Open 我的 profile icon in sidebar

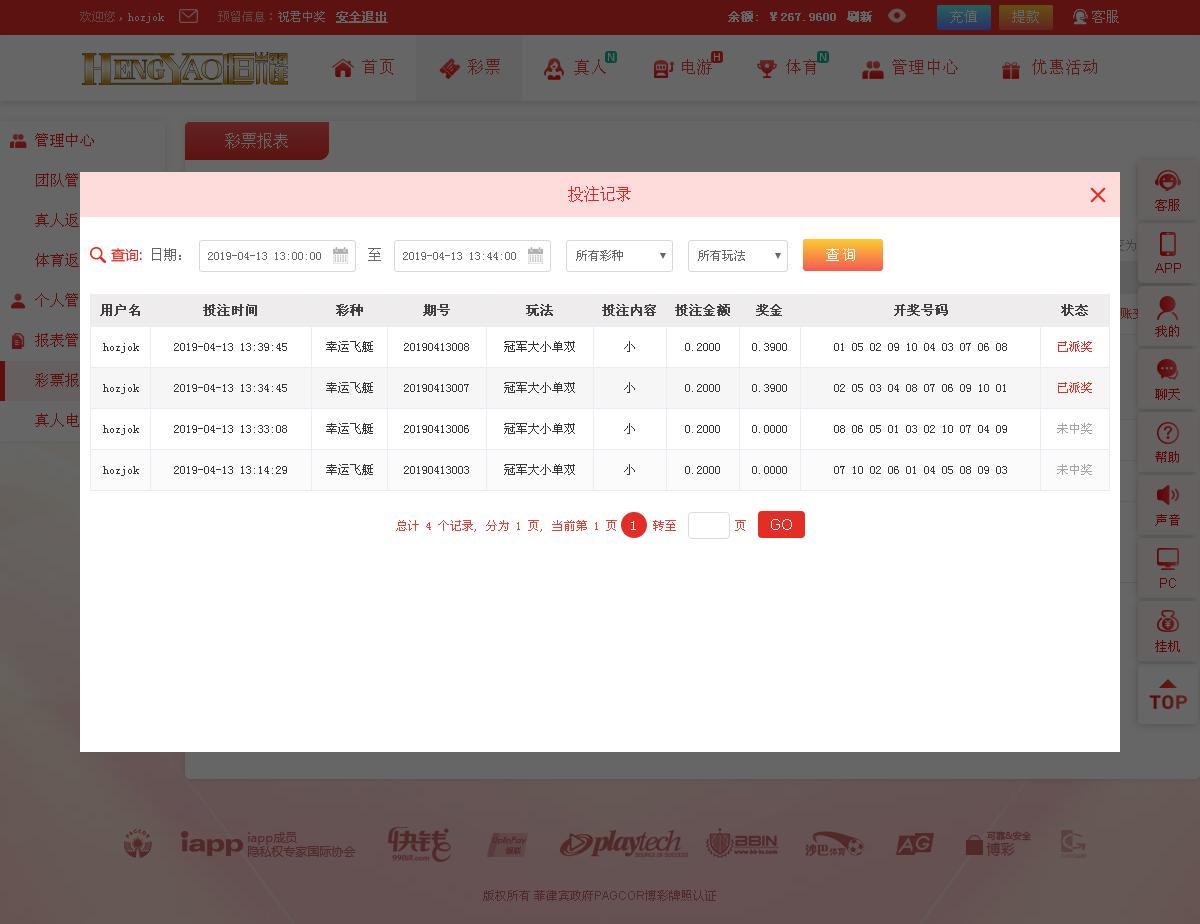pyautogui.click(x=1167, y=316)
